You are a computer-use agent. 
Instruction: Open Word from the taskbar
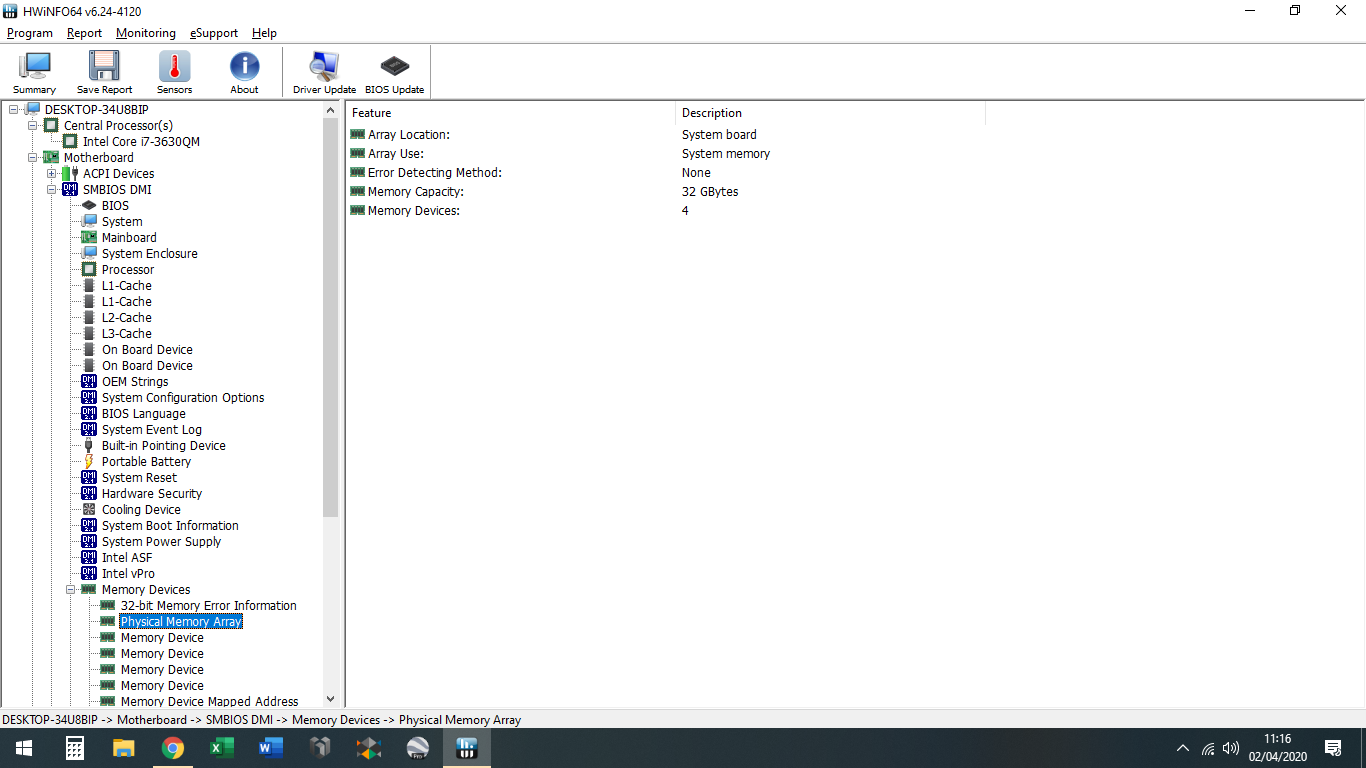pos(271,748)
